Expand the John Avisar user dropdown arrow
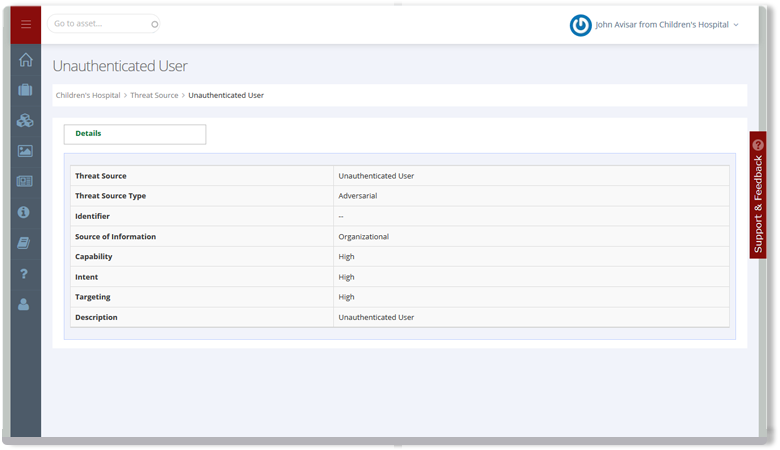 click(736, 25)
